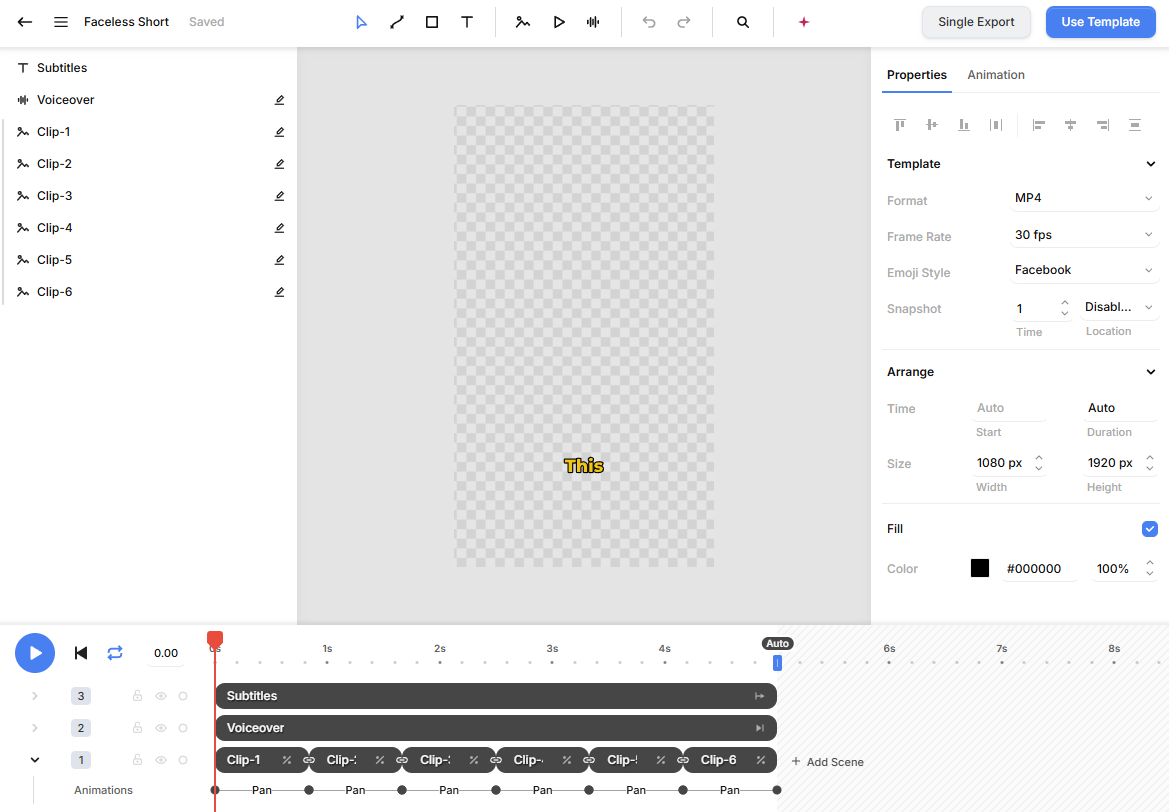Align elements to left edge

[1039, 125]
